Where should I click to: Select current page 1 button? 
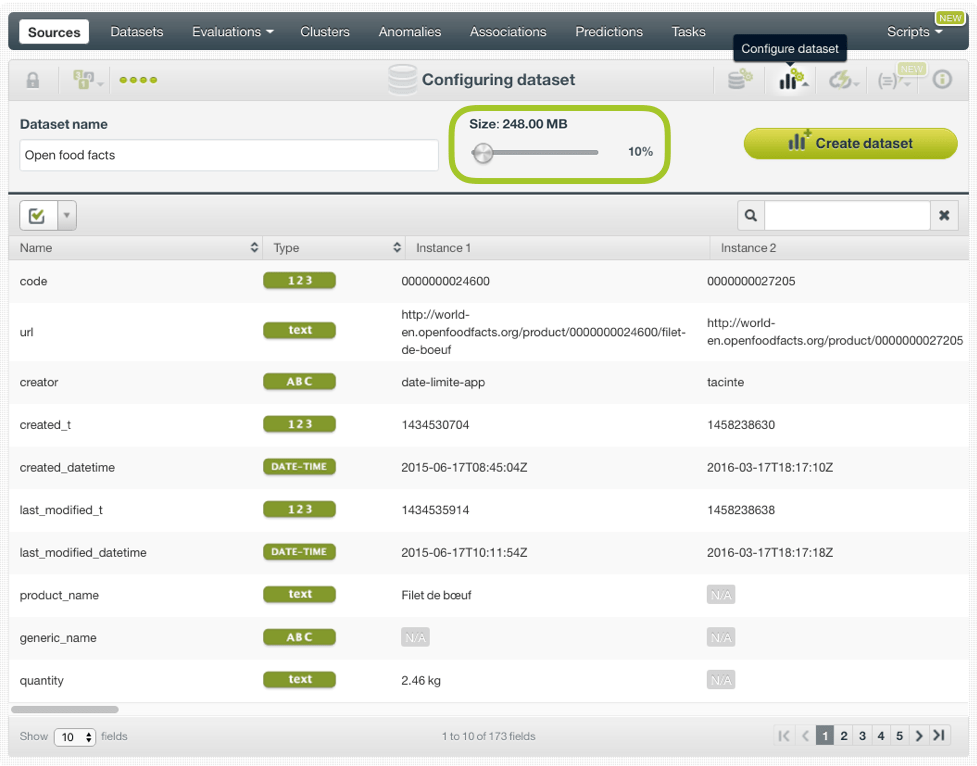824,736
